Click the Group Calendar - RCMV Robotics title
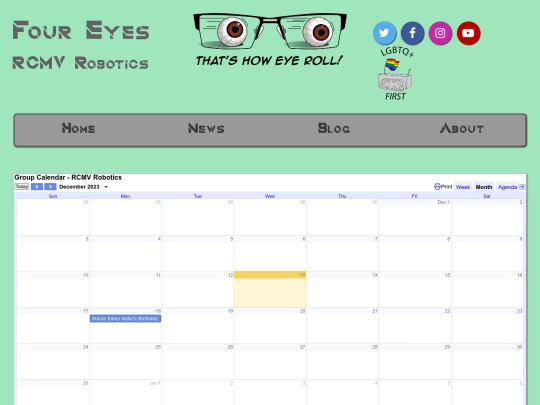The width and height of the screenshot is (540, 405). (68, 177)
